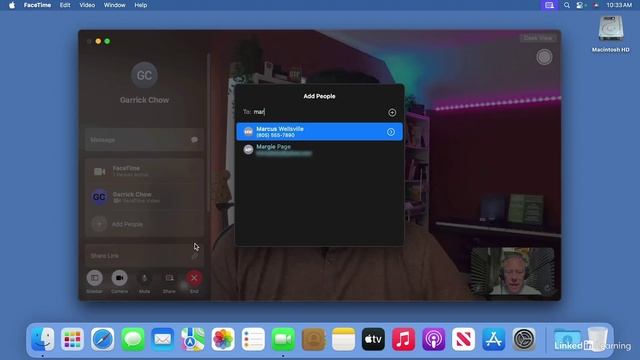
Task: Select Margie Page contact suggestion
Action: (319, 150)
